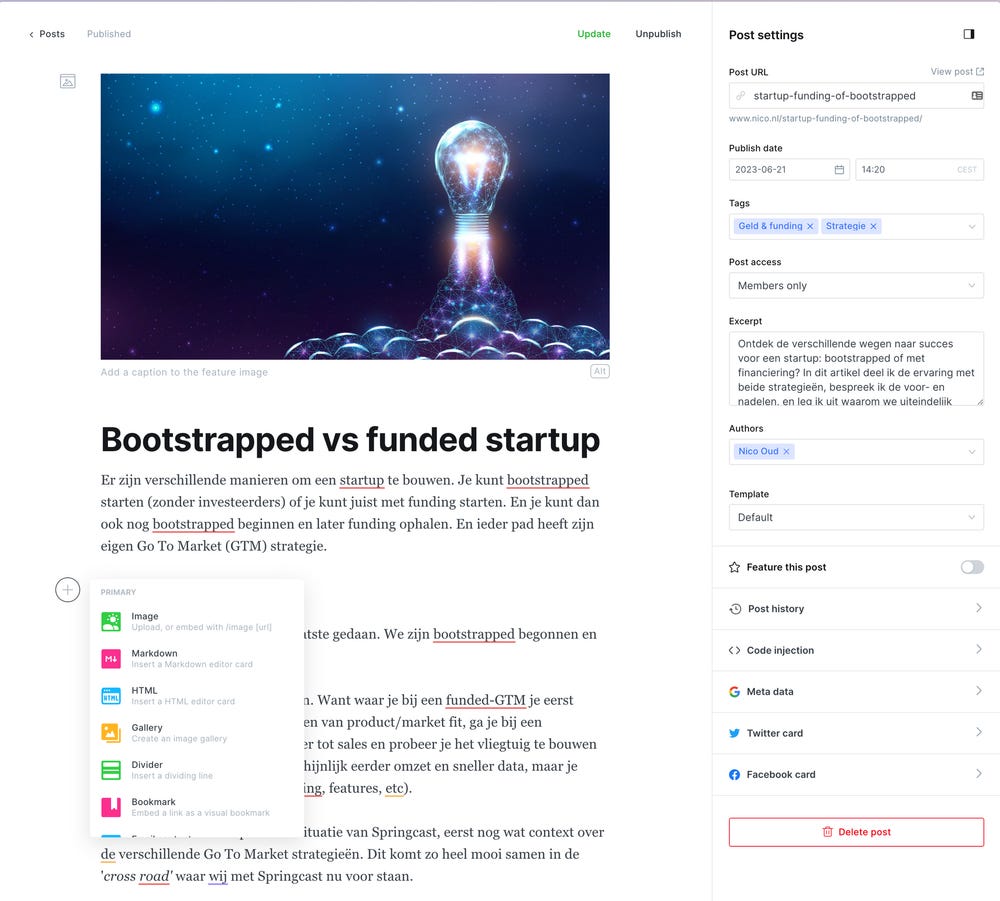Remove the Geld & funding tag
This screenshot has width=1000, height=901.
(x=810, y=226)
